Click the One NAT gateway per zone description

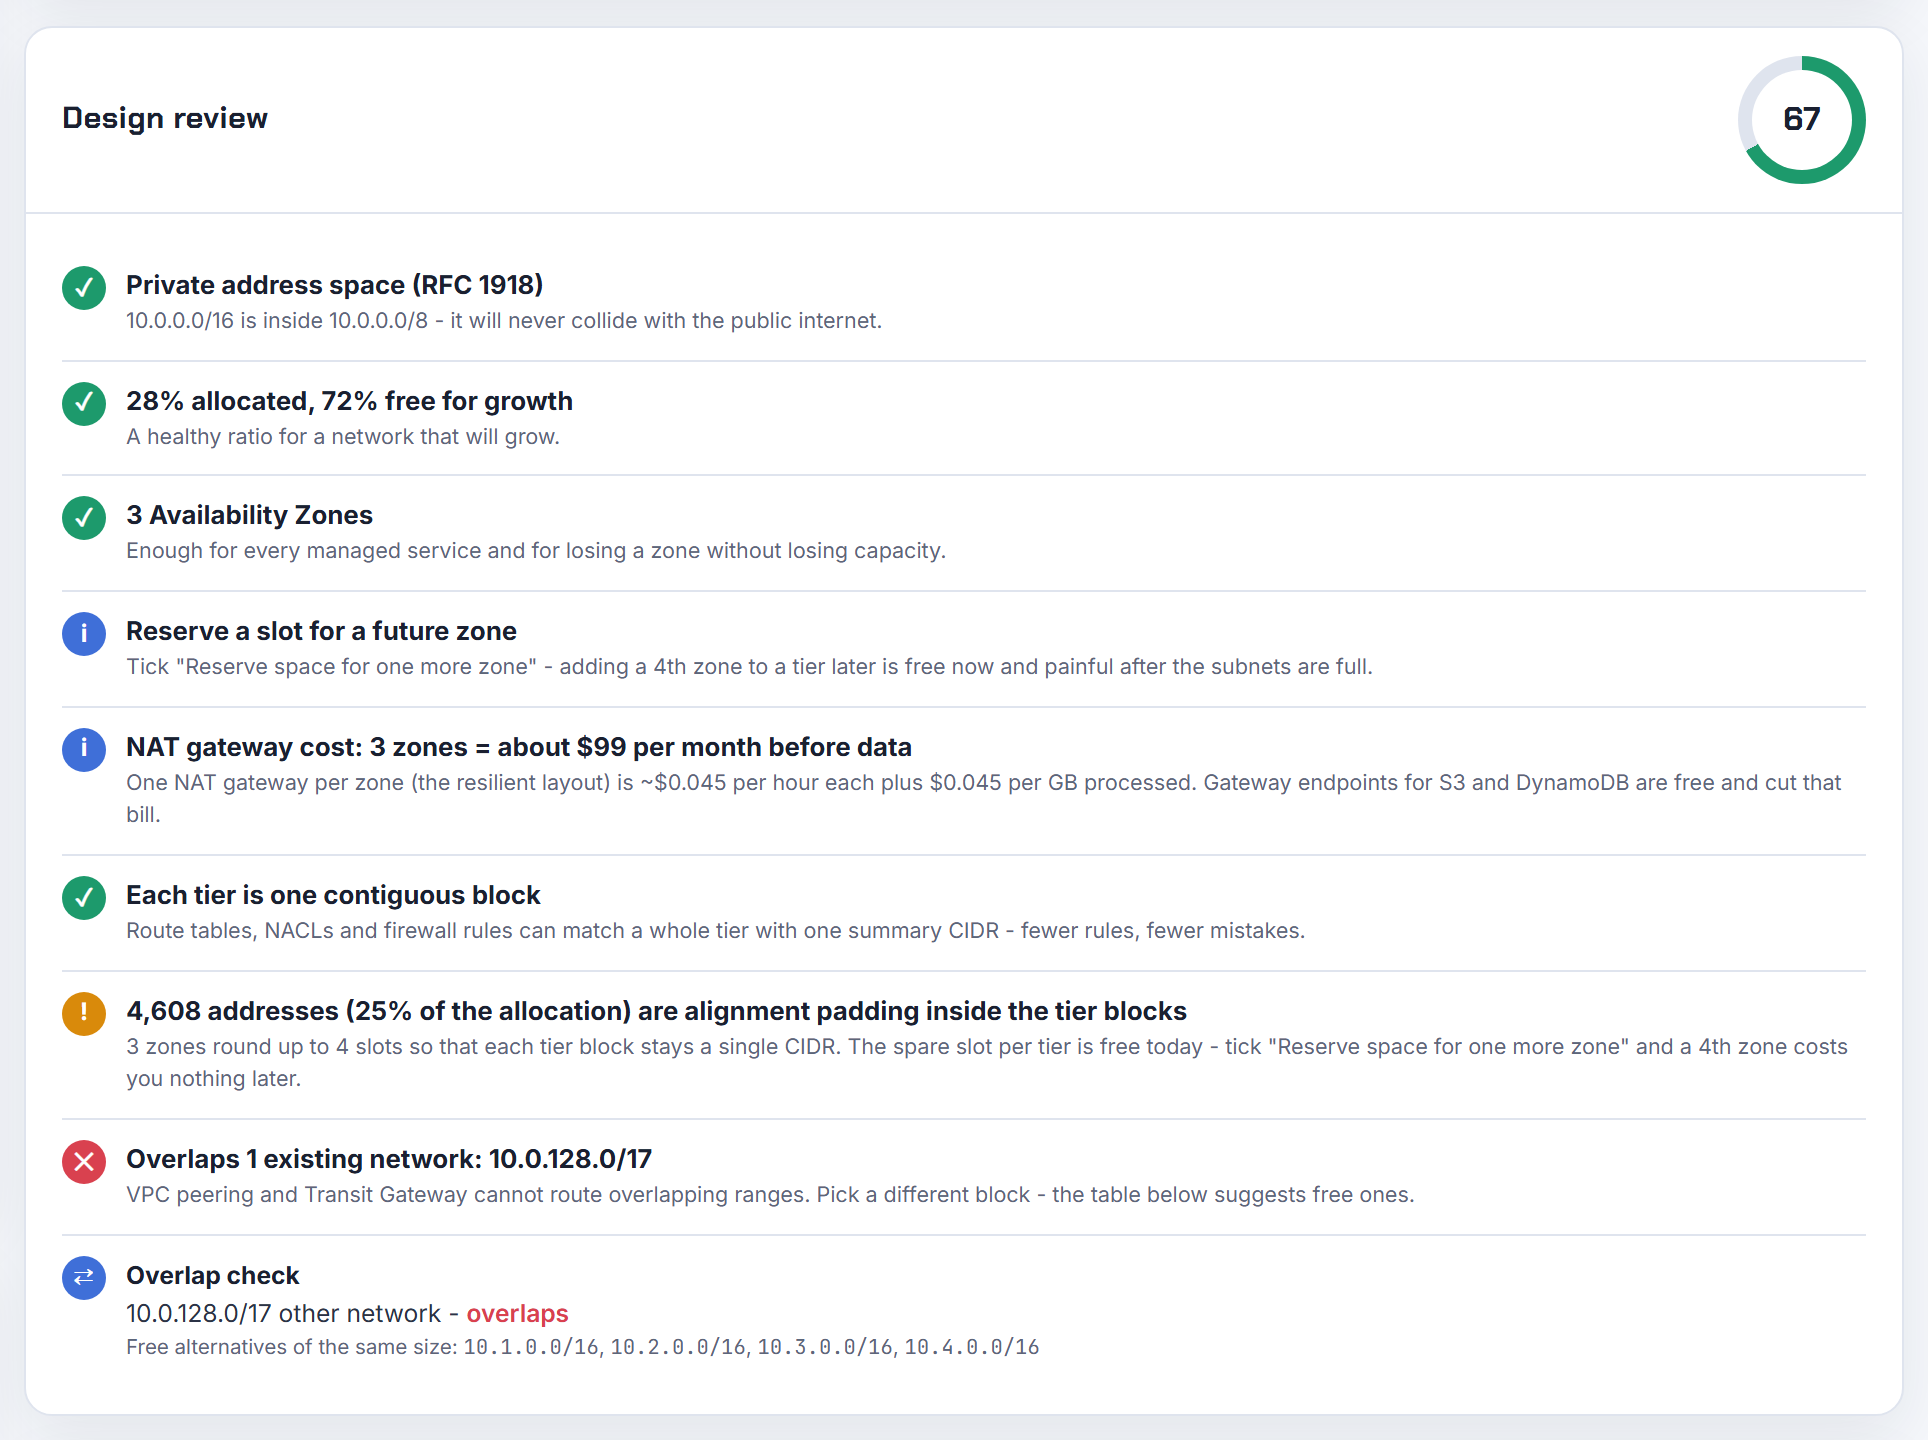pyautogui.click(x=984, y=798)
